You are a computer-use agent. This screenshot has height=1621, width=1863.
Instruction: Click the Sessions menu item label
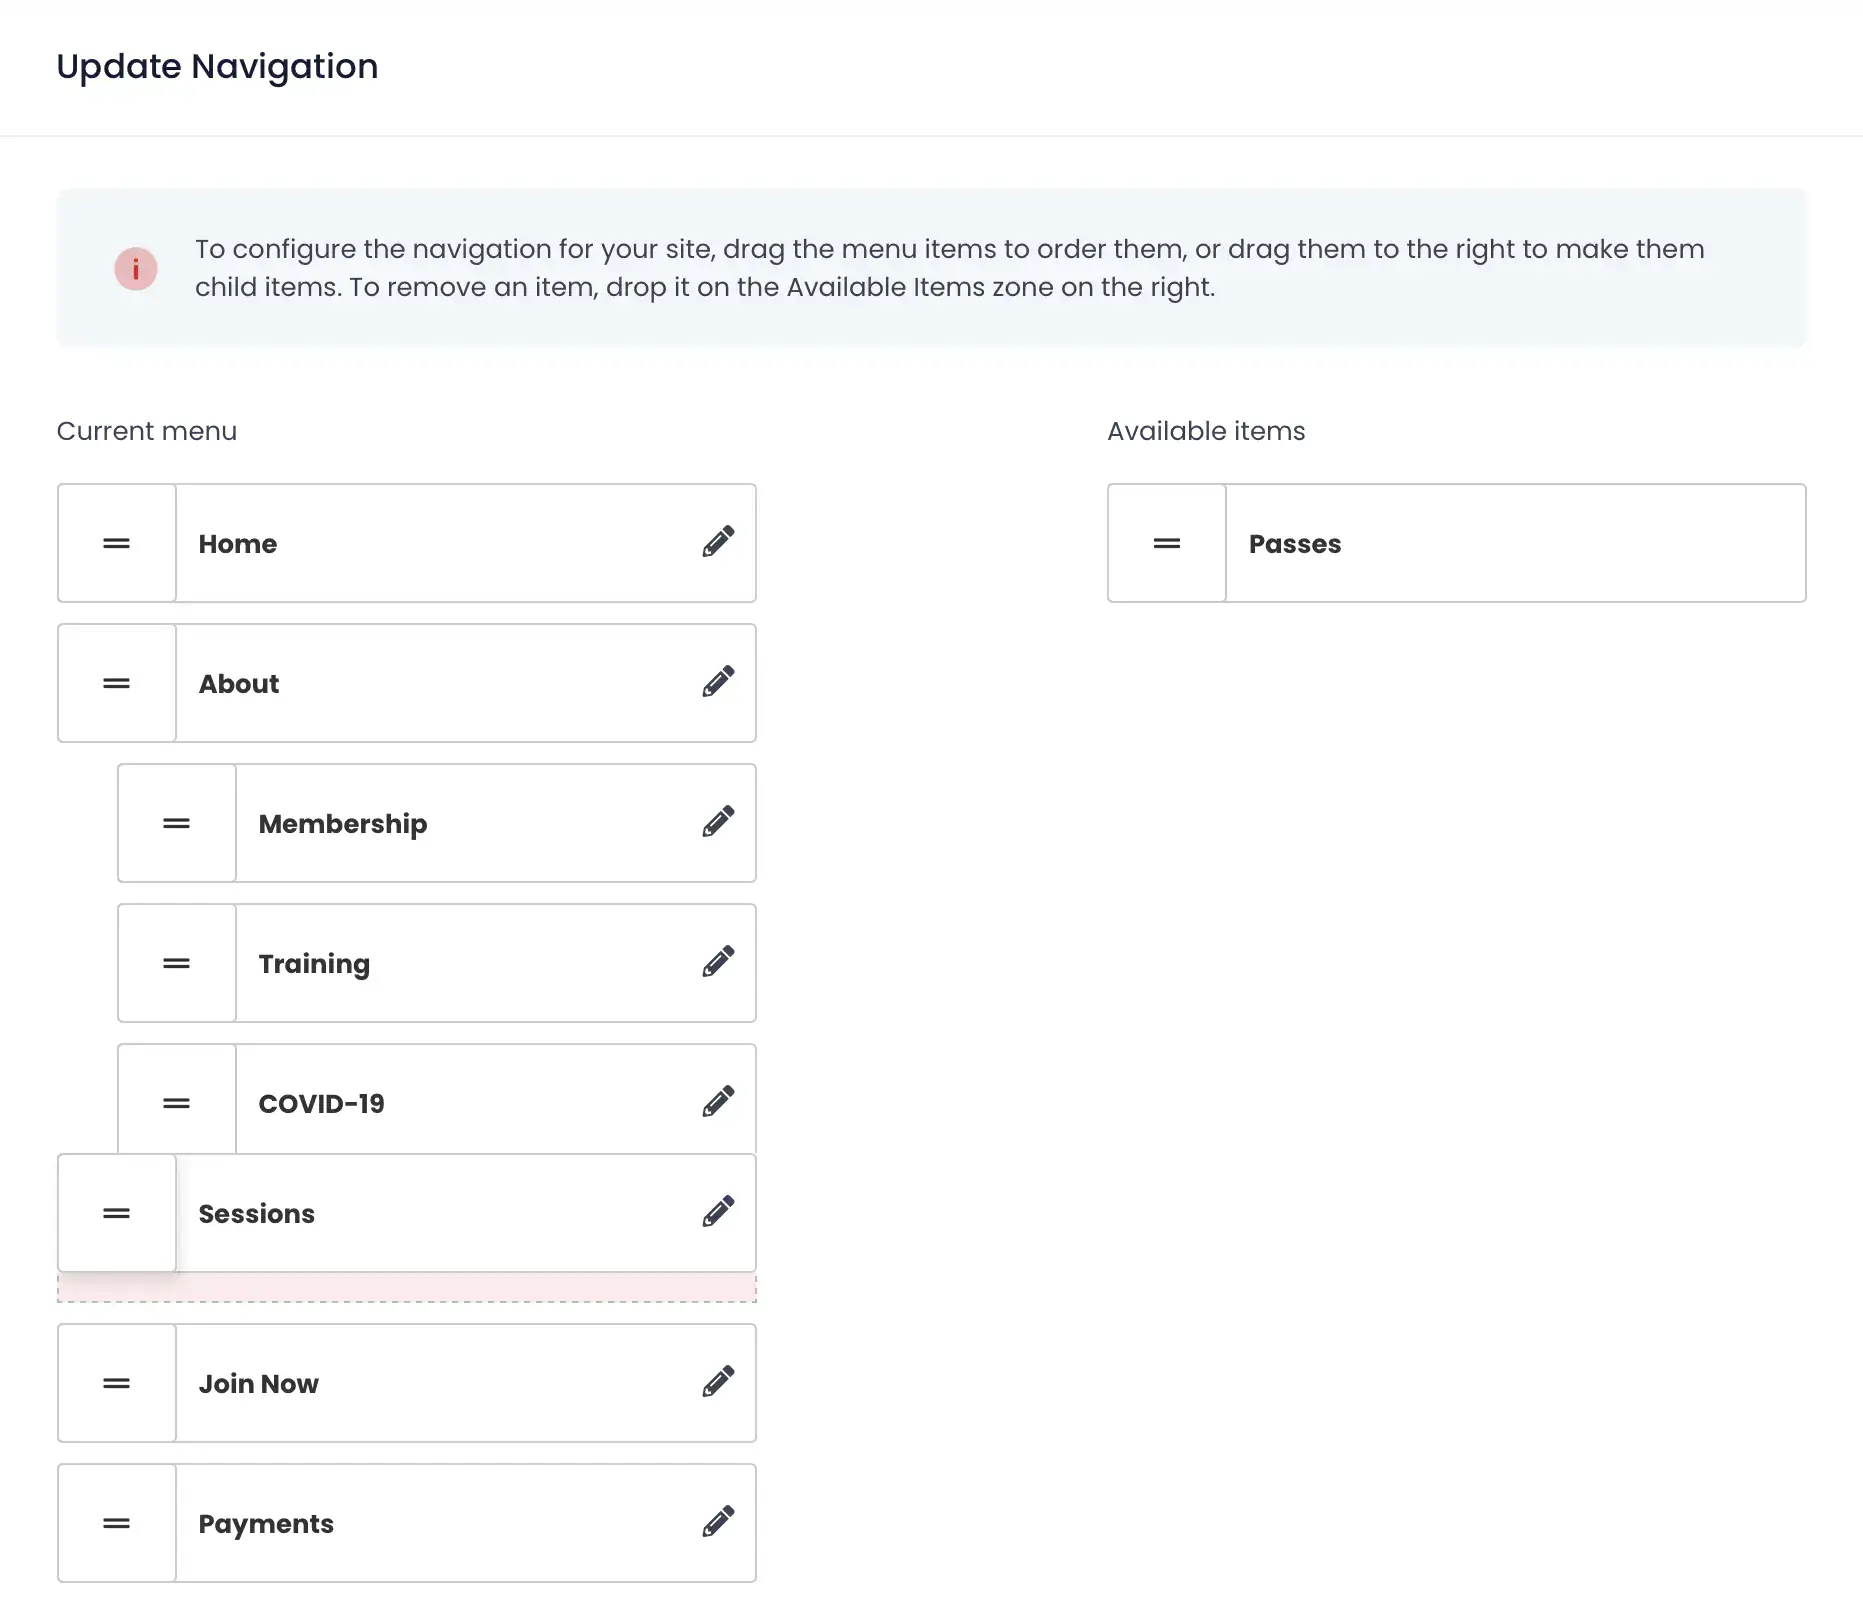point(257,1214)
